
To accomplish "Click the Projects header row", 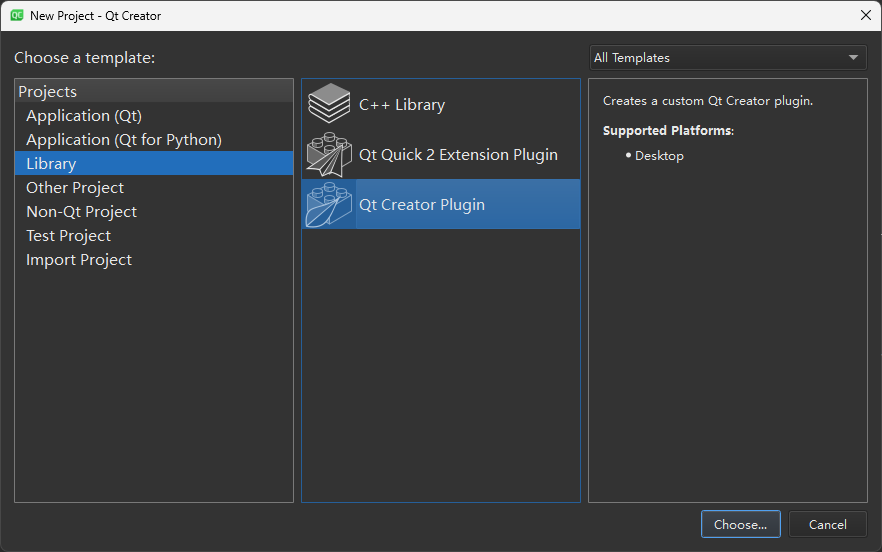I will click(154, 91).
